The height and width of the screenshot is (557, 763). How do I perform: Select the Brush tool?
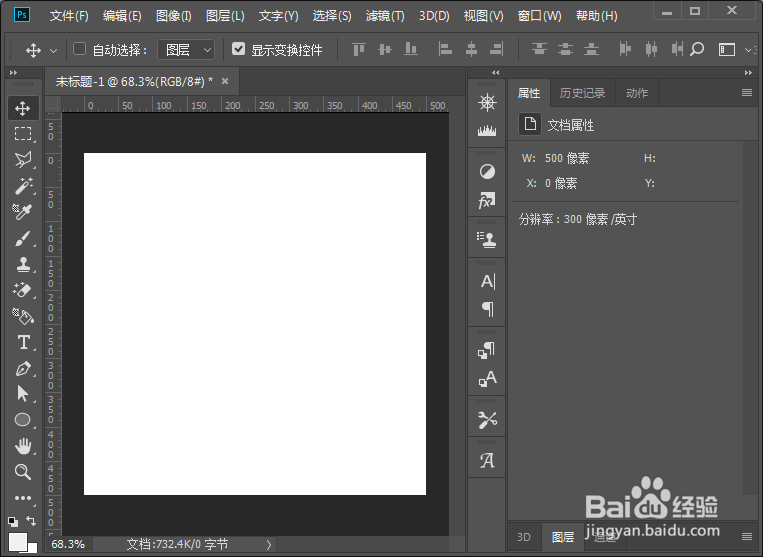click(x=23, y=238)
